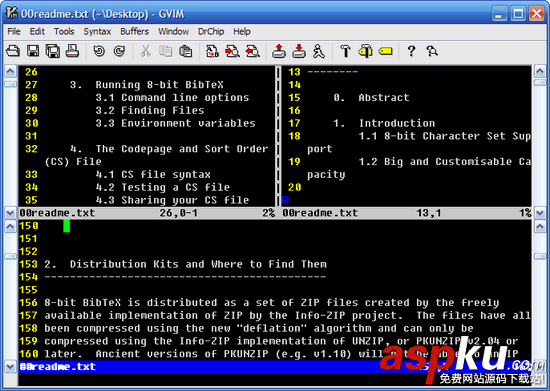
Task: Click the Find Previous toolbar icon
Action: pos(253,51)
